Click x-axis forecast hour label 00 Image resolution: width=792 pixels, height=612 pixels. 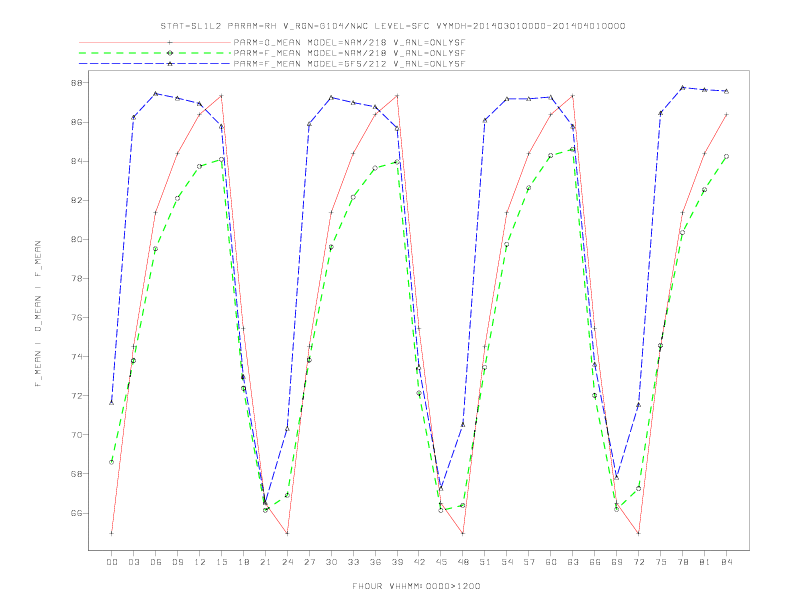[112, 562]
